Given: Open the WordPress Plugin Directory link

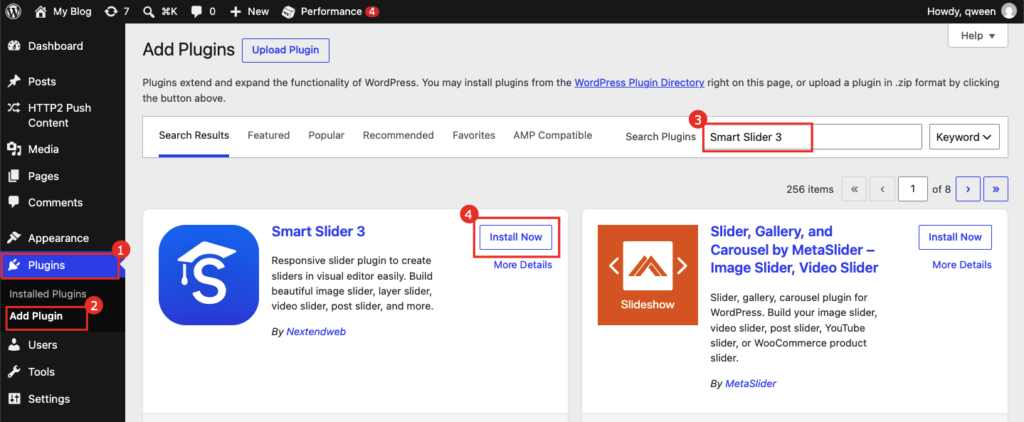Looking at the screenshot, I should [639, 83].
